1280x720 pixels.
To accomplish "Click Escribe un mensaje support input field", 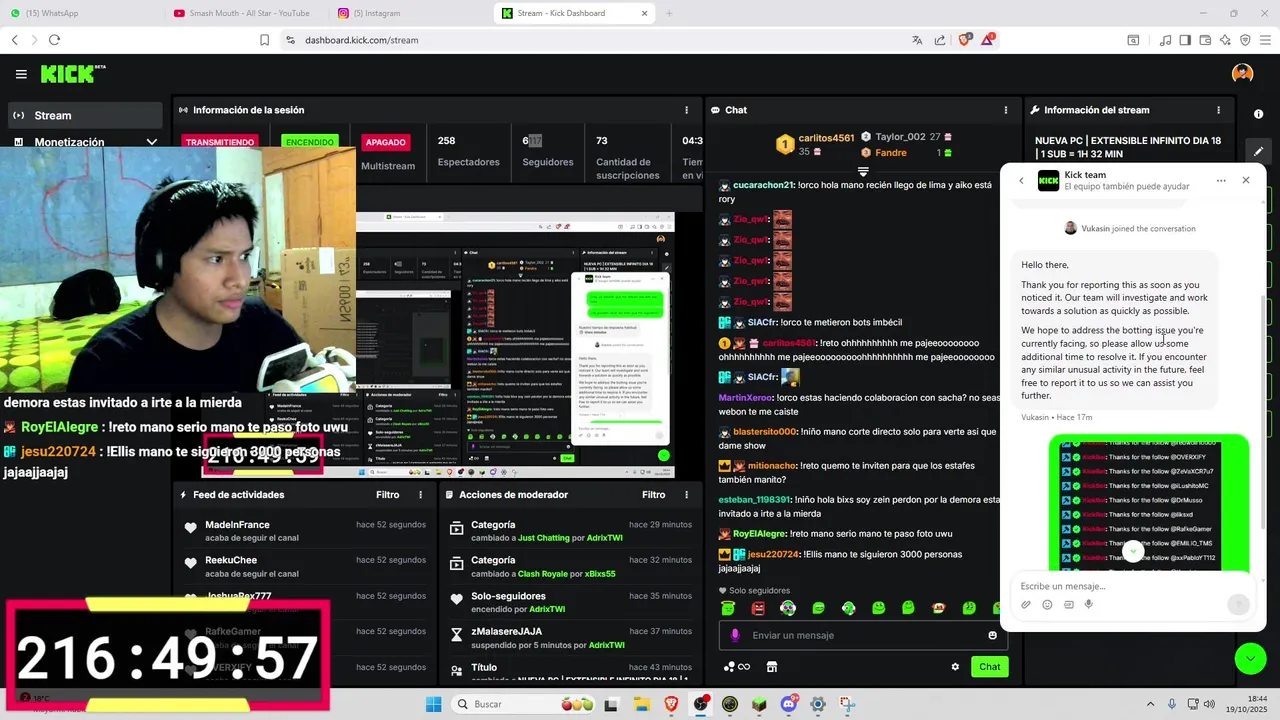I will tap(1130, 586).
